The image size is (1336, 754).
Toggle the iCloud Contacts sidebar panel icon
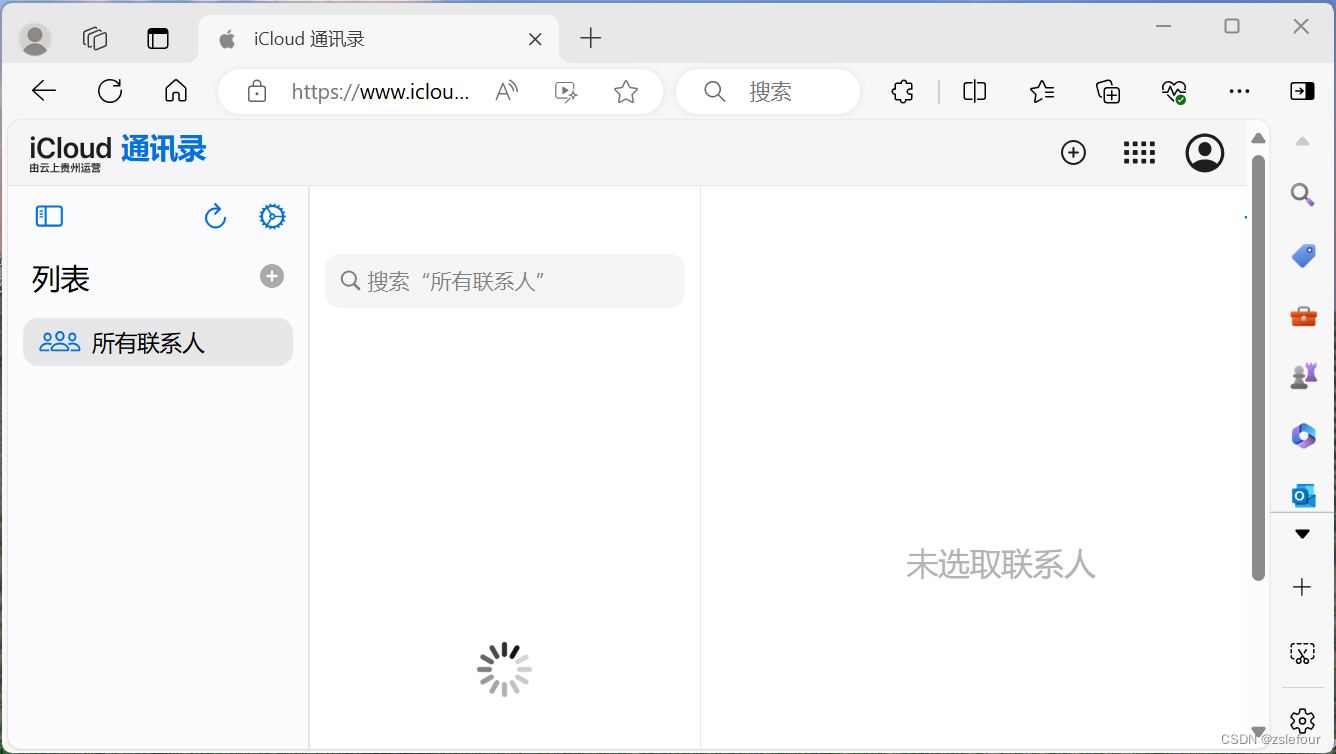coord(49,216)
